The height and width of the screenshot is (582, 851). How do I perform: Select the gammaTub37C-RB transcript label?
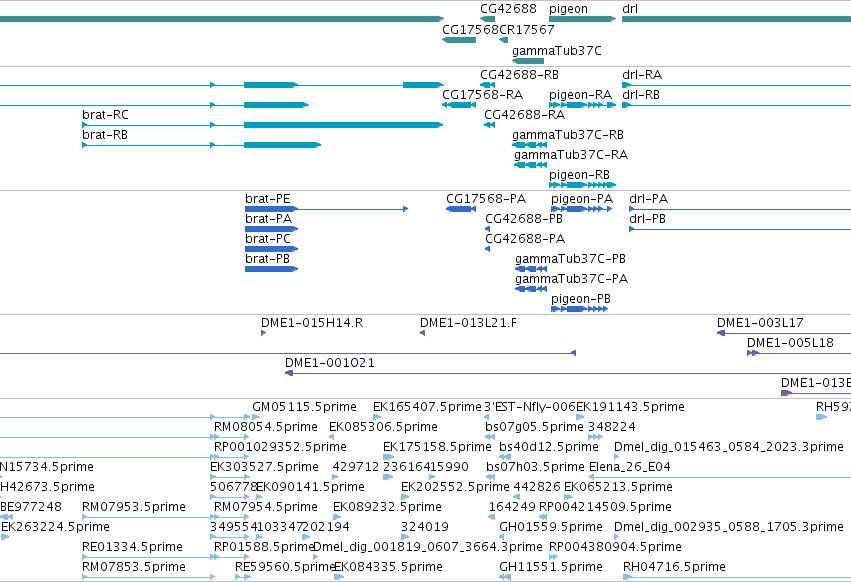point(568,135)
